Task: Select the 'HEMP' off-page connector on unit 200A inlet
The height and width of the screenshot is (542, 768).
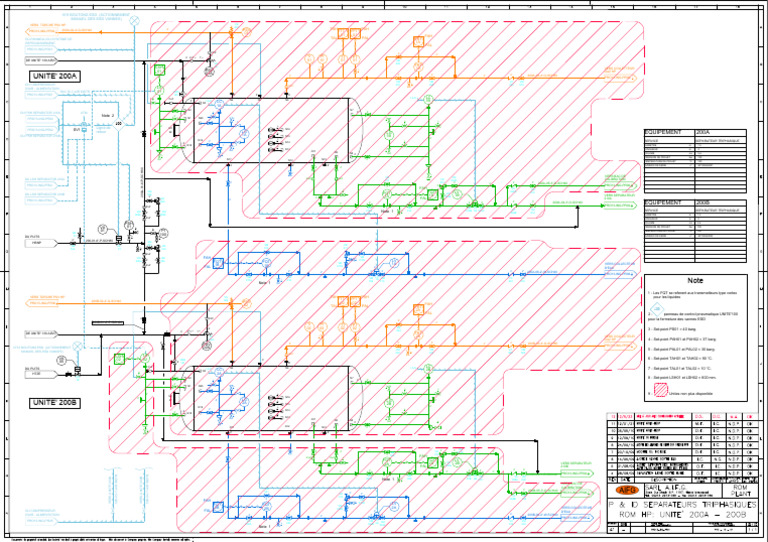Action: click(41, 242)
